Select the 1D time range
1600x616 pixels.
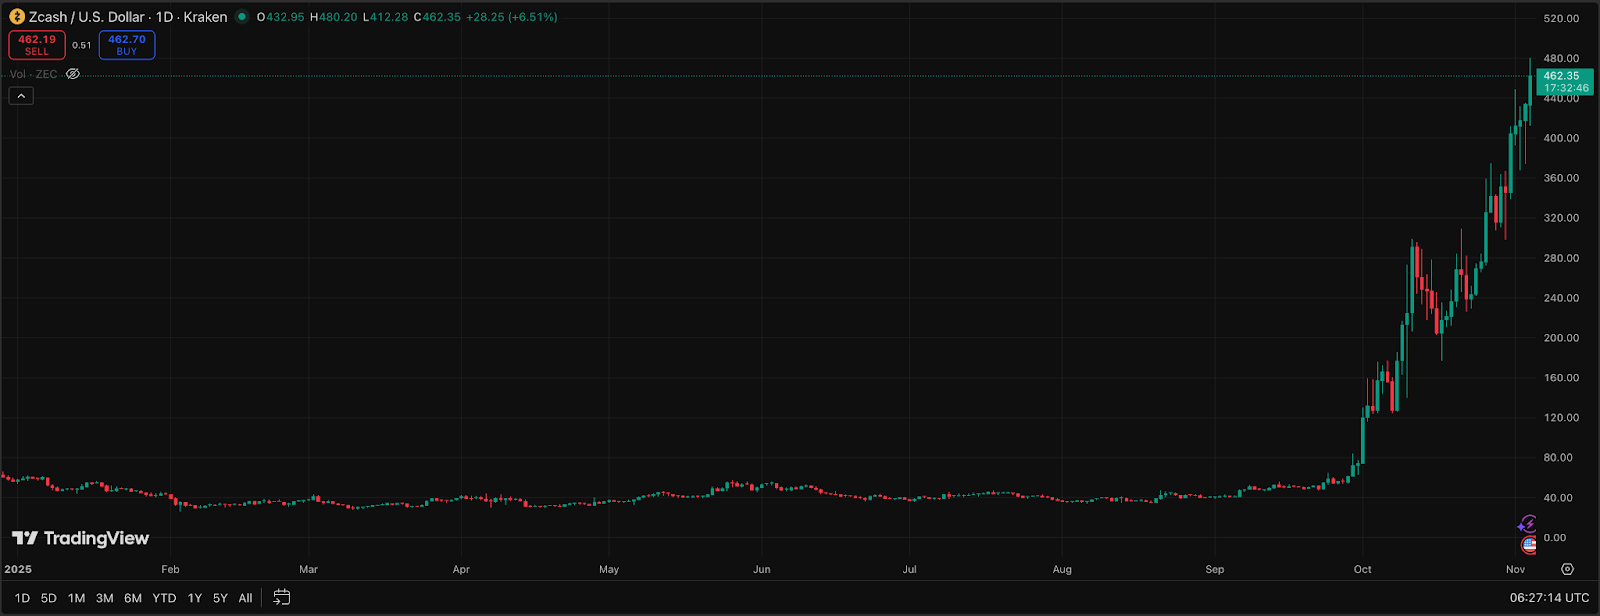(x=22, y=598)
